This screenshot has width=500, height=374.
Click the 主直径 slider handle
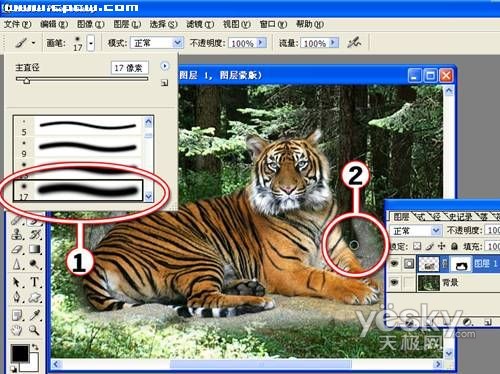pyautogui.click(x=26, y=80)
